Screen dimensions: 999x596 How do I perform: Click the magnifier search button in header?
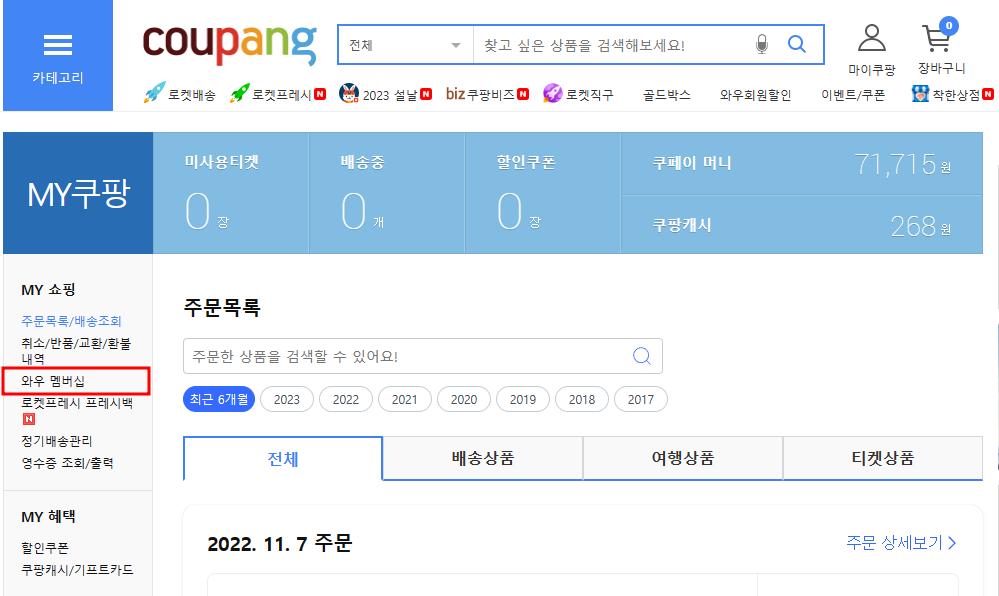click(796, 45)
